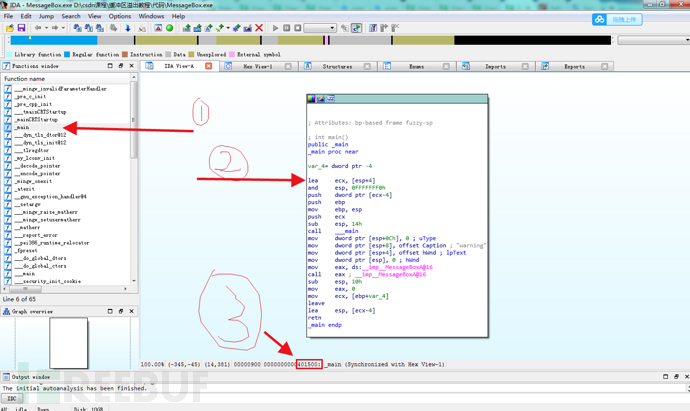Click the red X cancel toolbar icon
Screen dimensions: 690x411
point(259,28)
